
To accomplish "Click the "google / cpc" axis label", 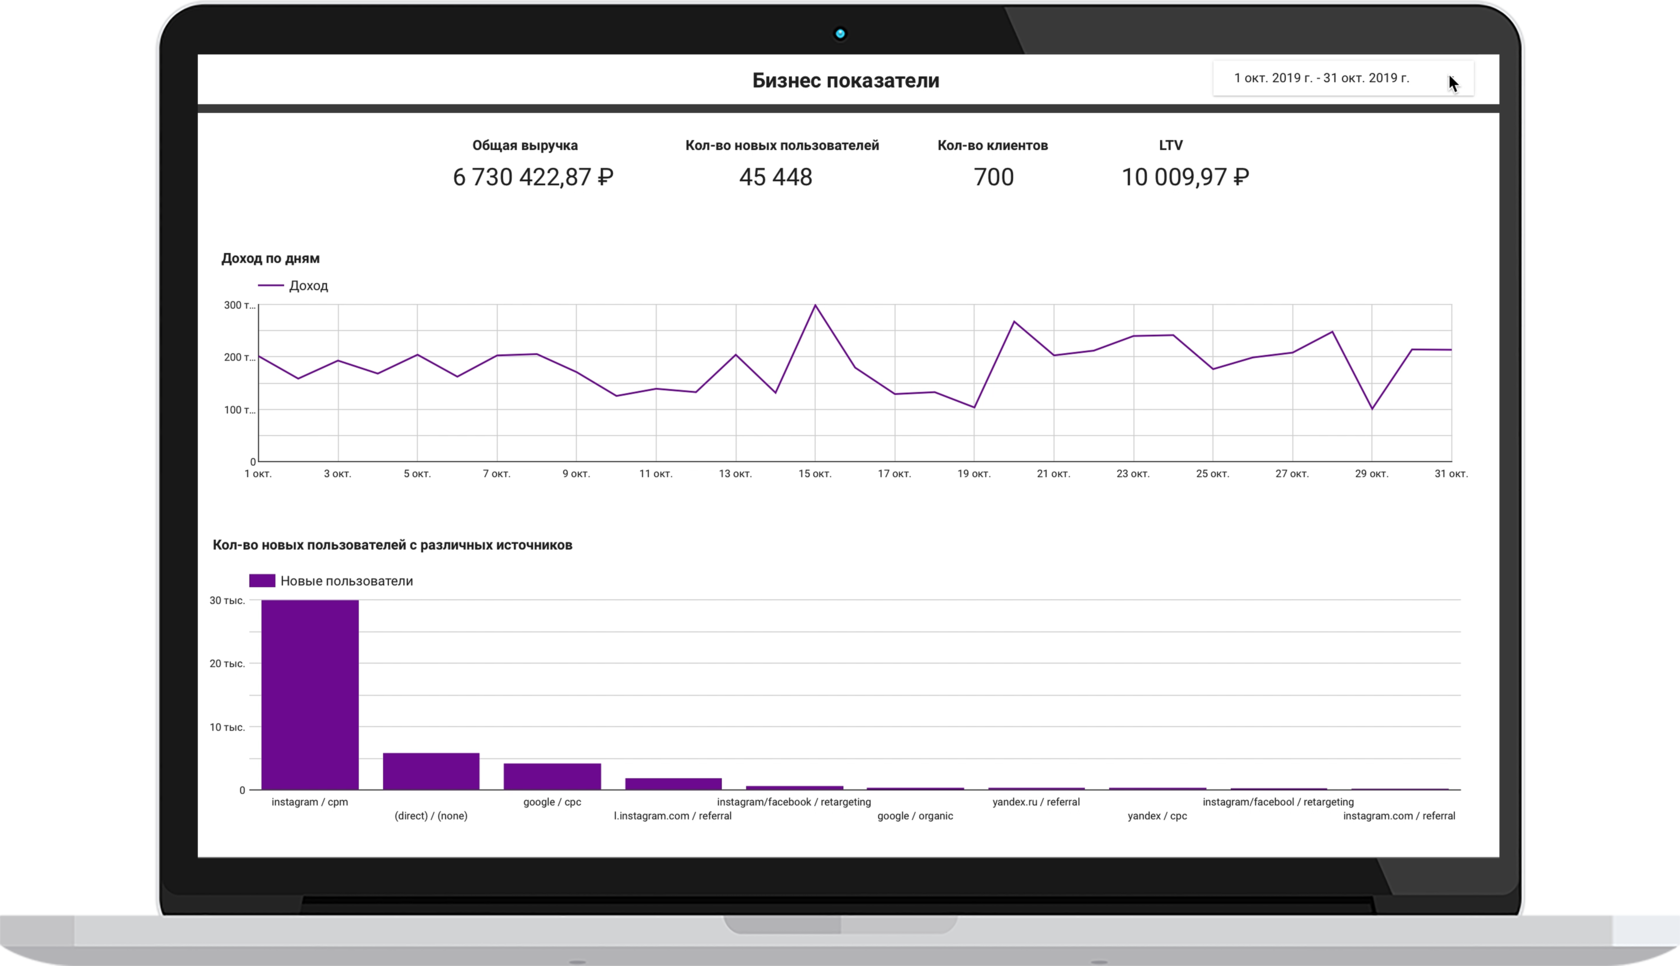I will pyautogui.click(x=552, y=802).
